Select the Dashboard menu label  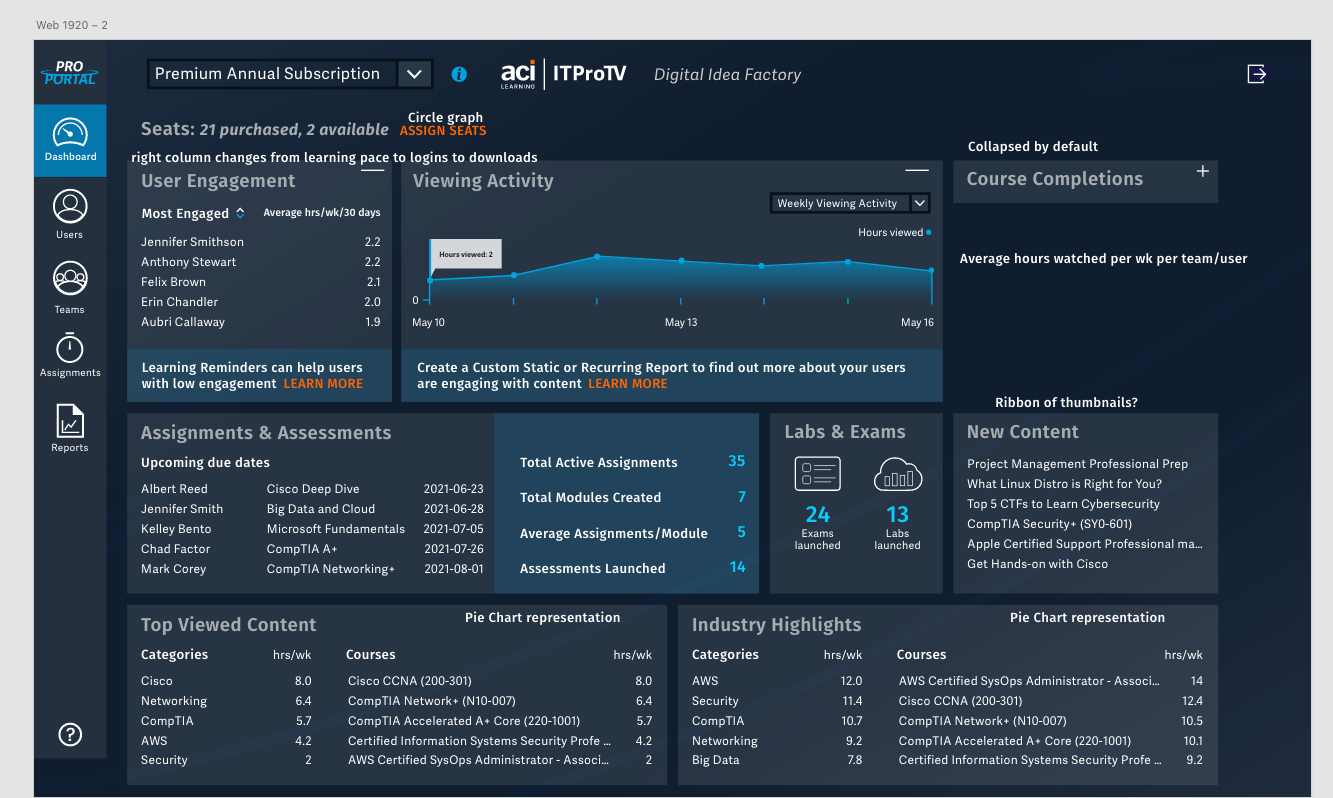tap(70, 157)
